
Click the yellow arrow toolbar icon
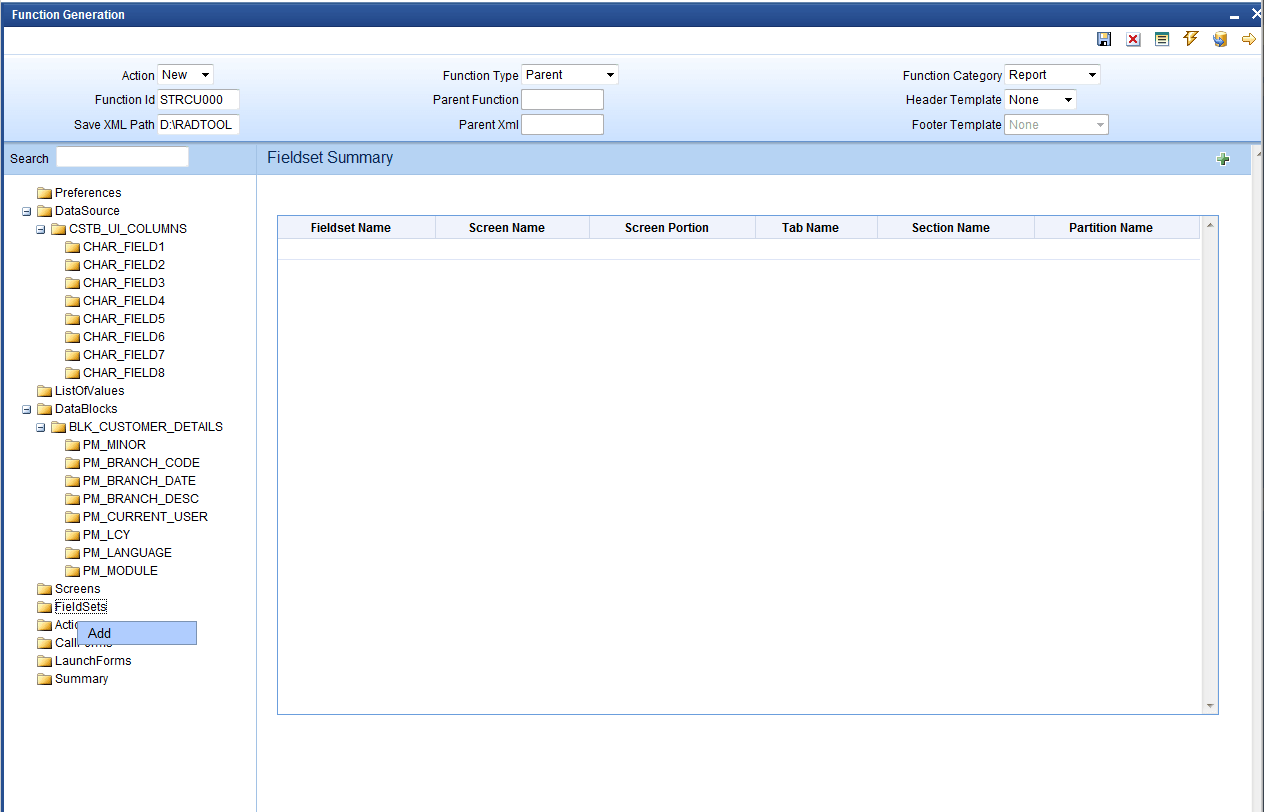pyautogui.click(x=1249, y=39)
